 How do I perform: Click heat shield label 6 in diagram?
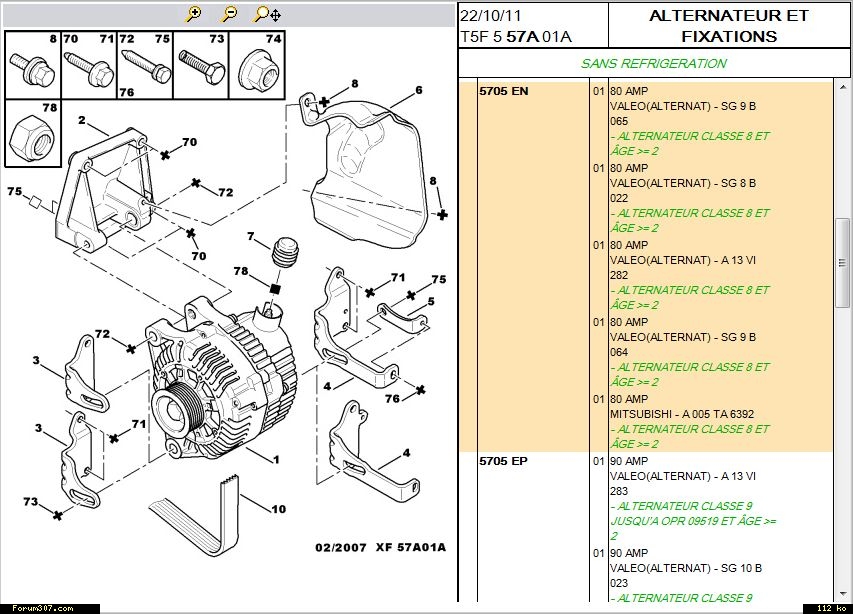click(418, 90)
